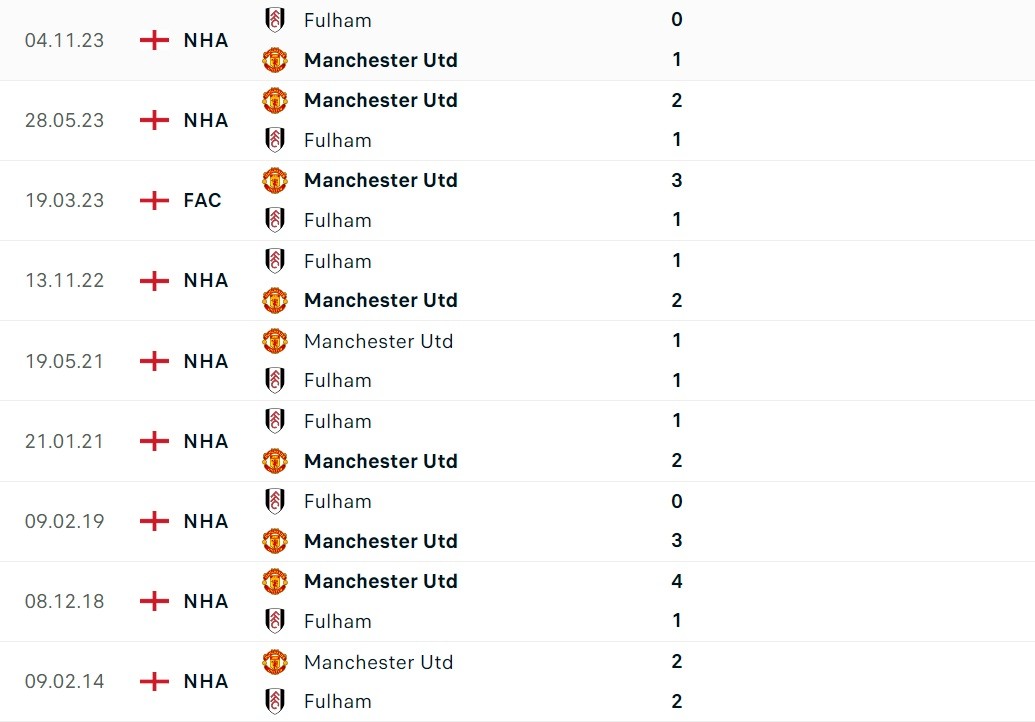Click England flag beside FAC competition
Viewport: 1035px width, 722px height.
tap(154, 200)
